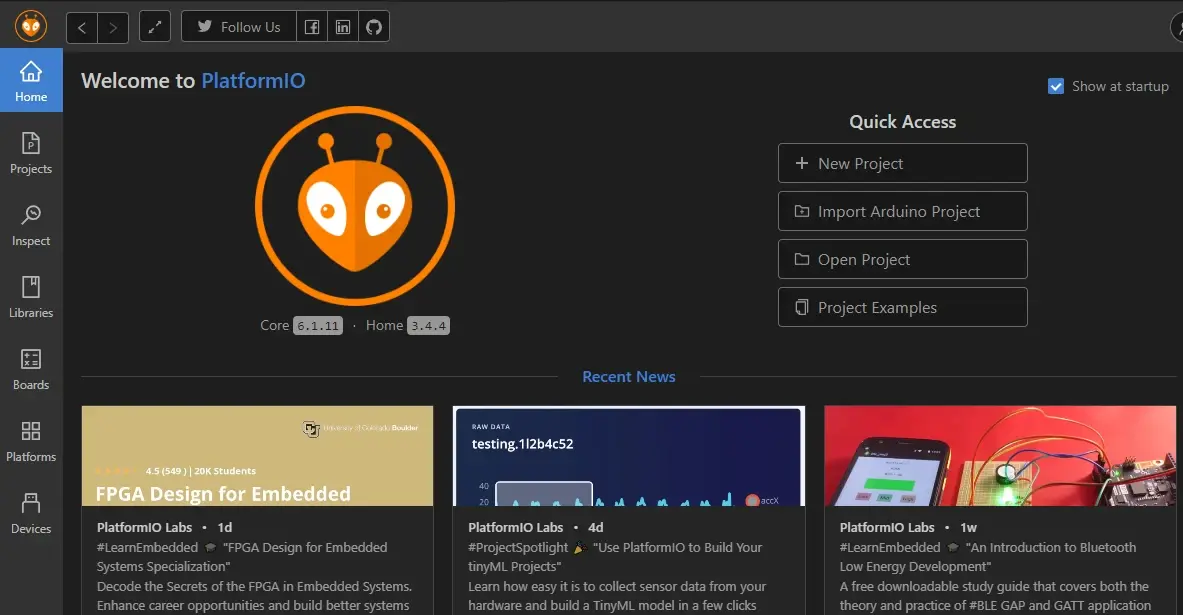Image resolution: width=1183 pixels, height=615 pixels.
Task: Open Libraries in the sidebar
Action: [31, 297]
